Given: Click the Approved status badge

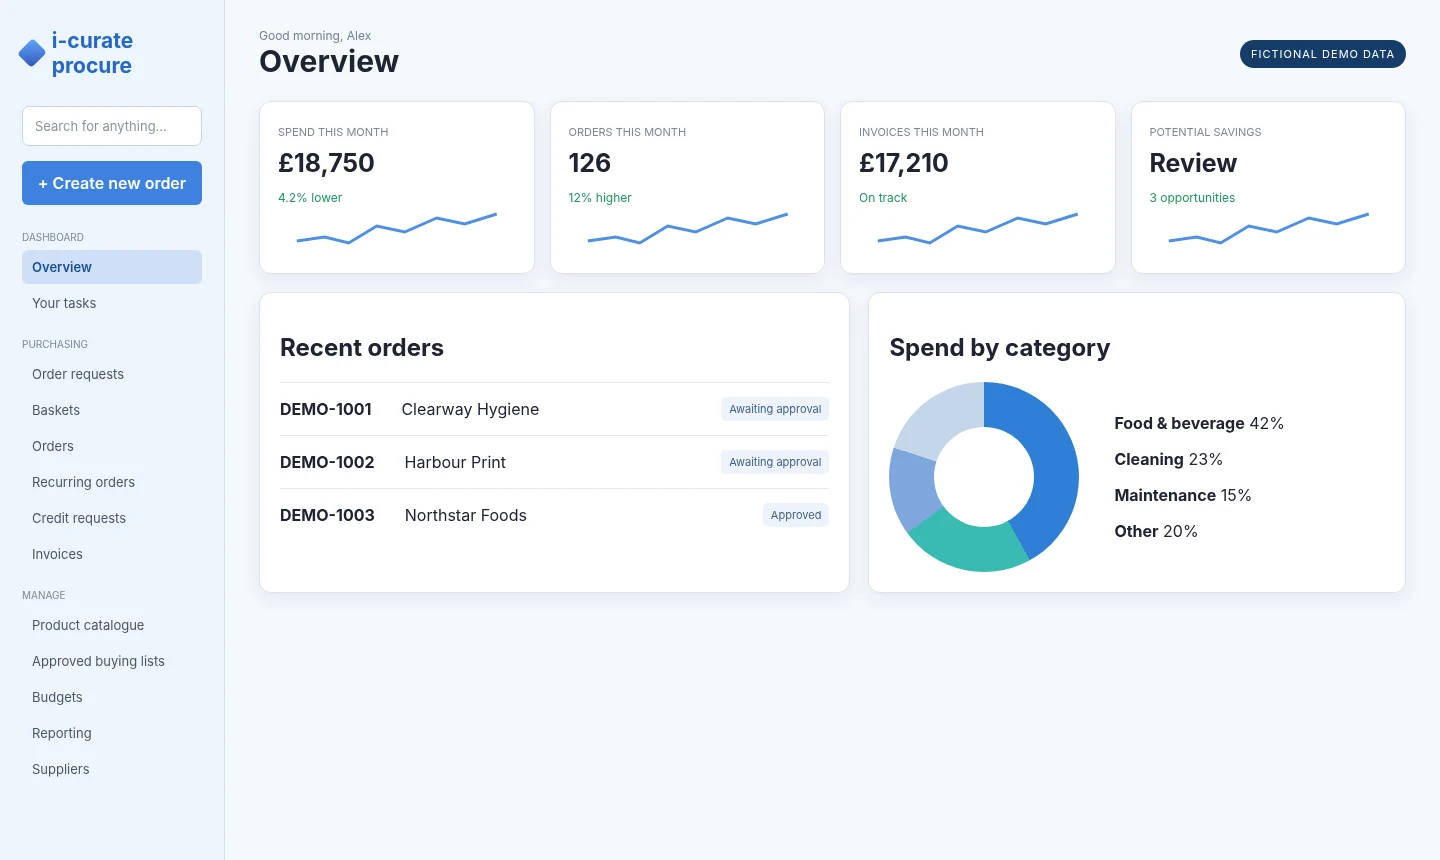Looking at the screenshot, I should click(x=796, y=515).
